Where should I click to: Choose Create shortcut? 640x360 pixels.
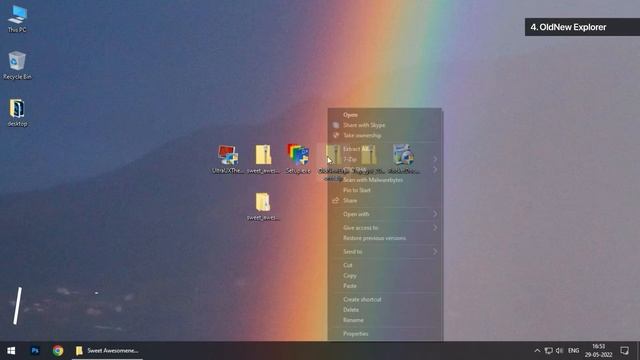(385, 300)
